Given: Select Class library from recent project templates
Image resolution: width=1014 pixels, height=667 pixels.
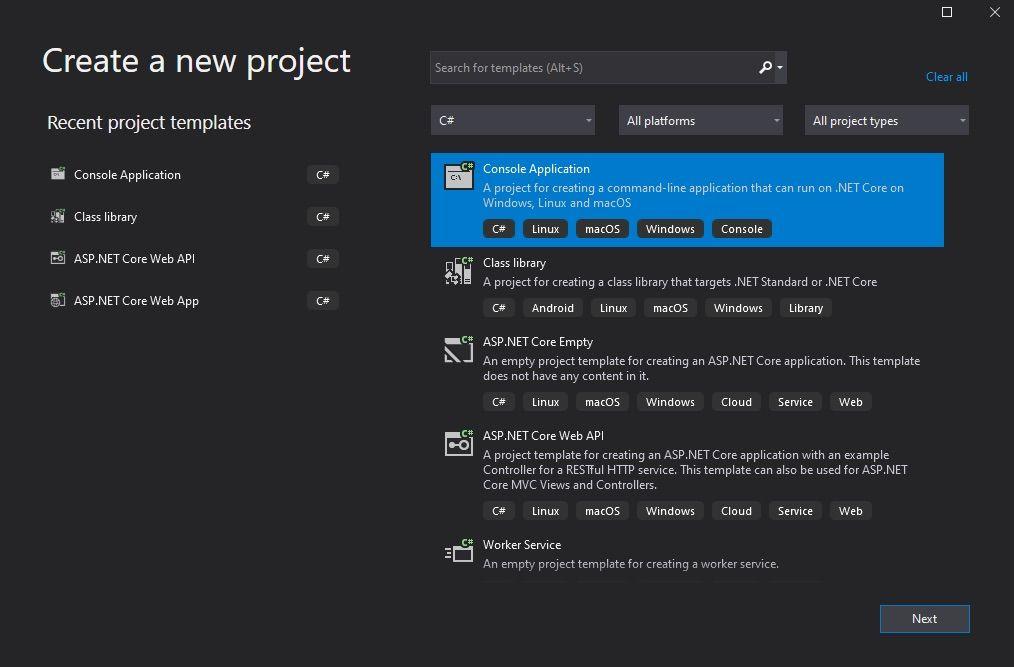Looking at the screenshot, I should [105, 216].
